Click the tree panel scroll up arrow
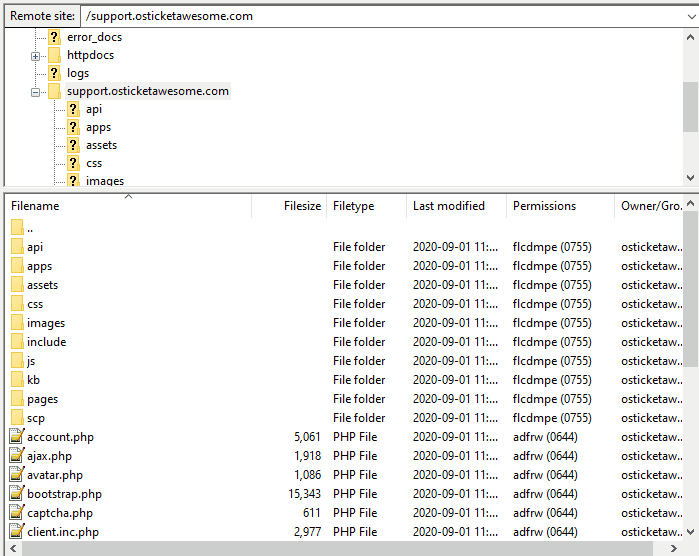 (690, 37)
